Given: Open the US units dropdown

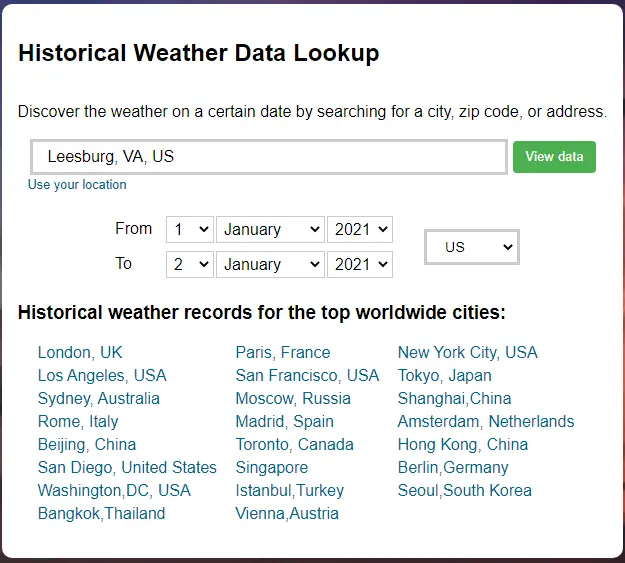Looking at the screenshot, I should [x=471, y=246].
